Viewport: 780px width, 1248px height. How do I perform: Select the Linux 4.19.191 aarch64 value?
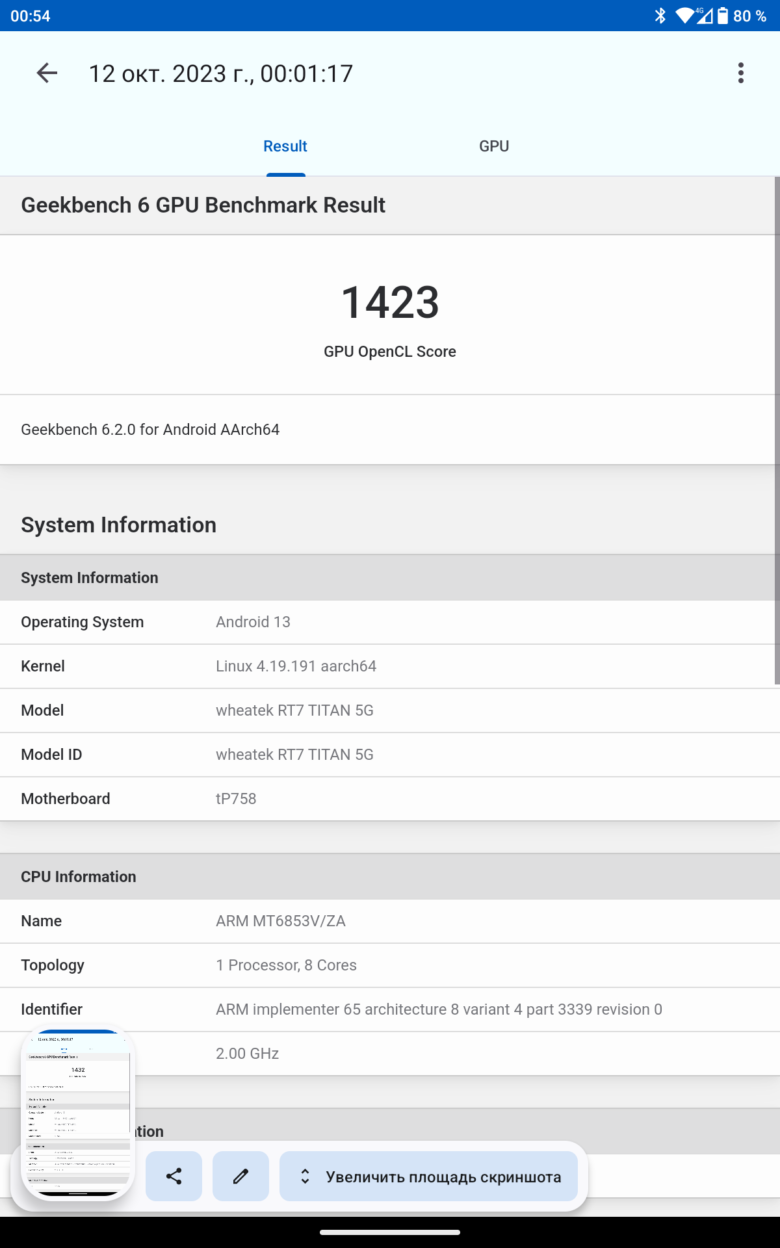(296, 666)
